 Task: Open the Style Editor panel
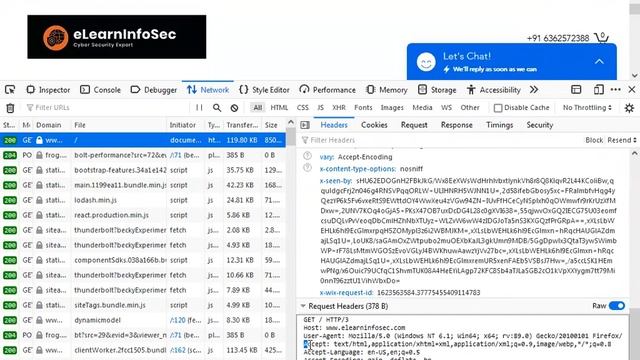coord(264,90)
